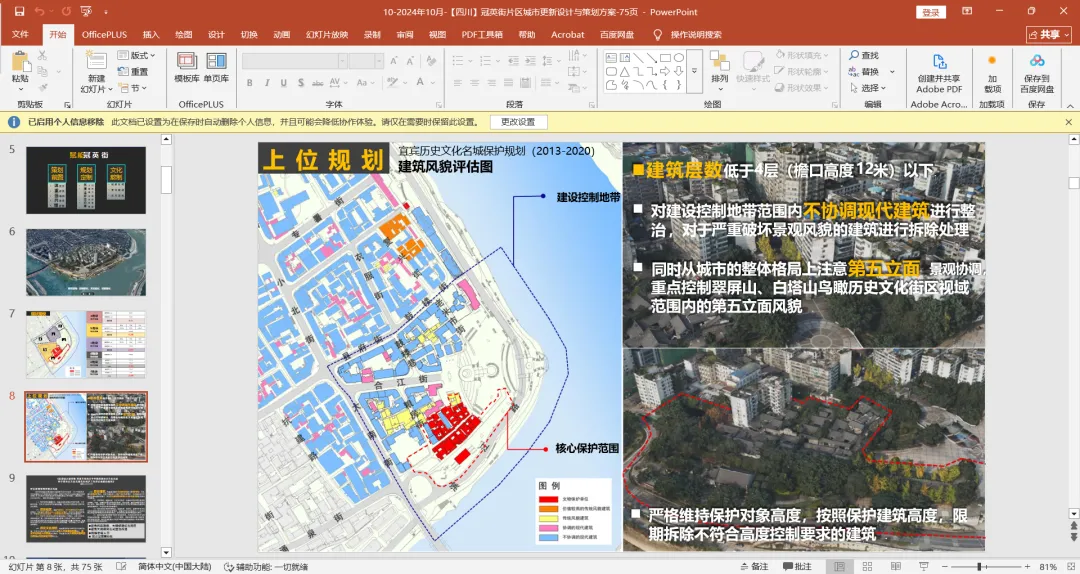Click the spell check icon in status bar

[x=121, y=566]
